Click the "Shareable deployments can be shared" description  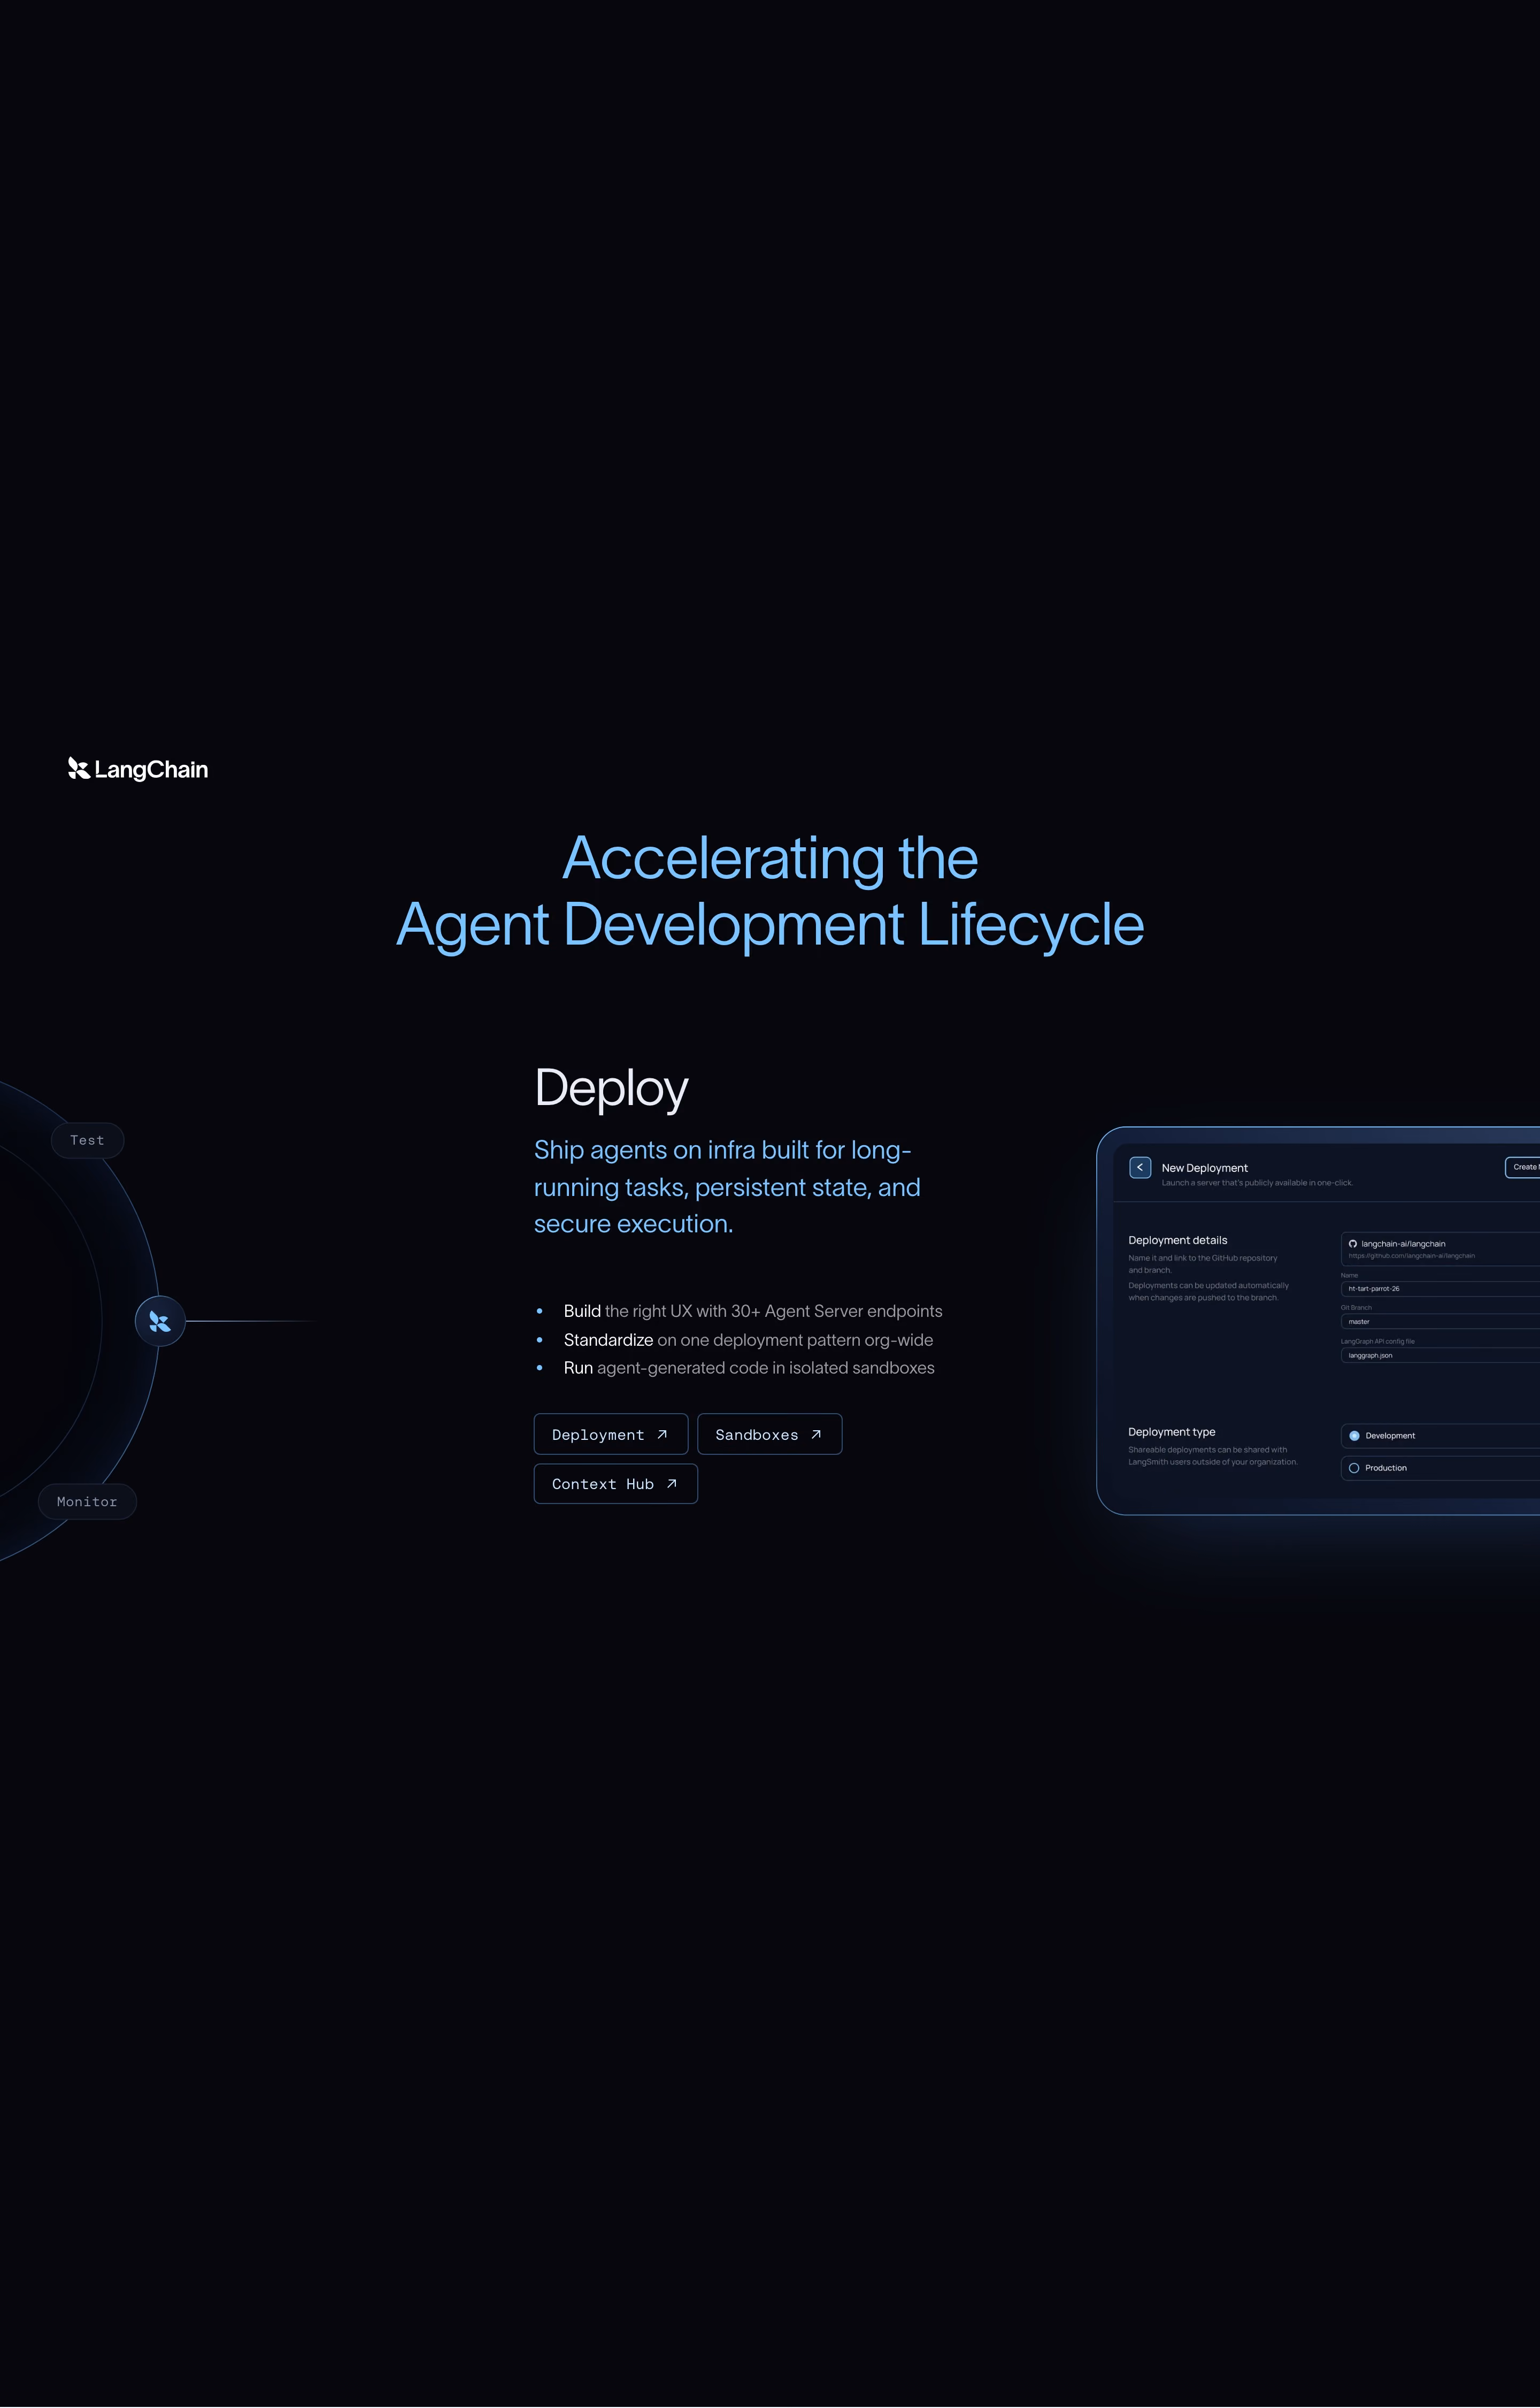point(1213,1456)
